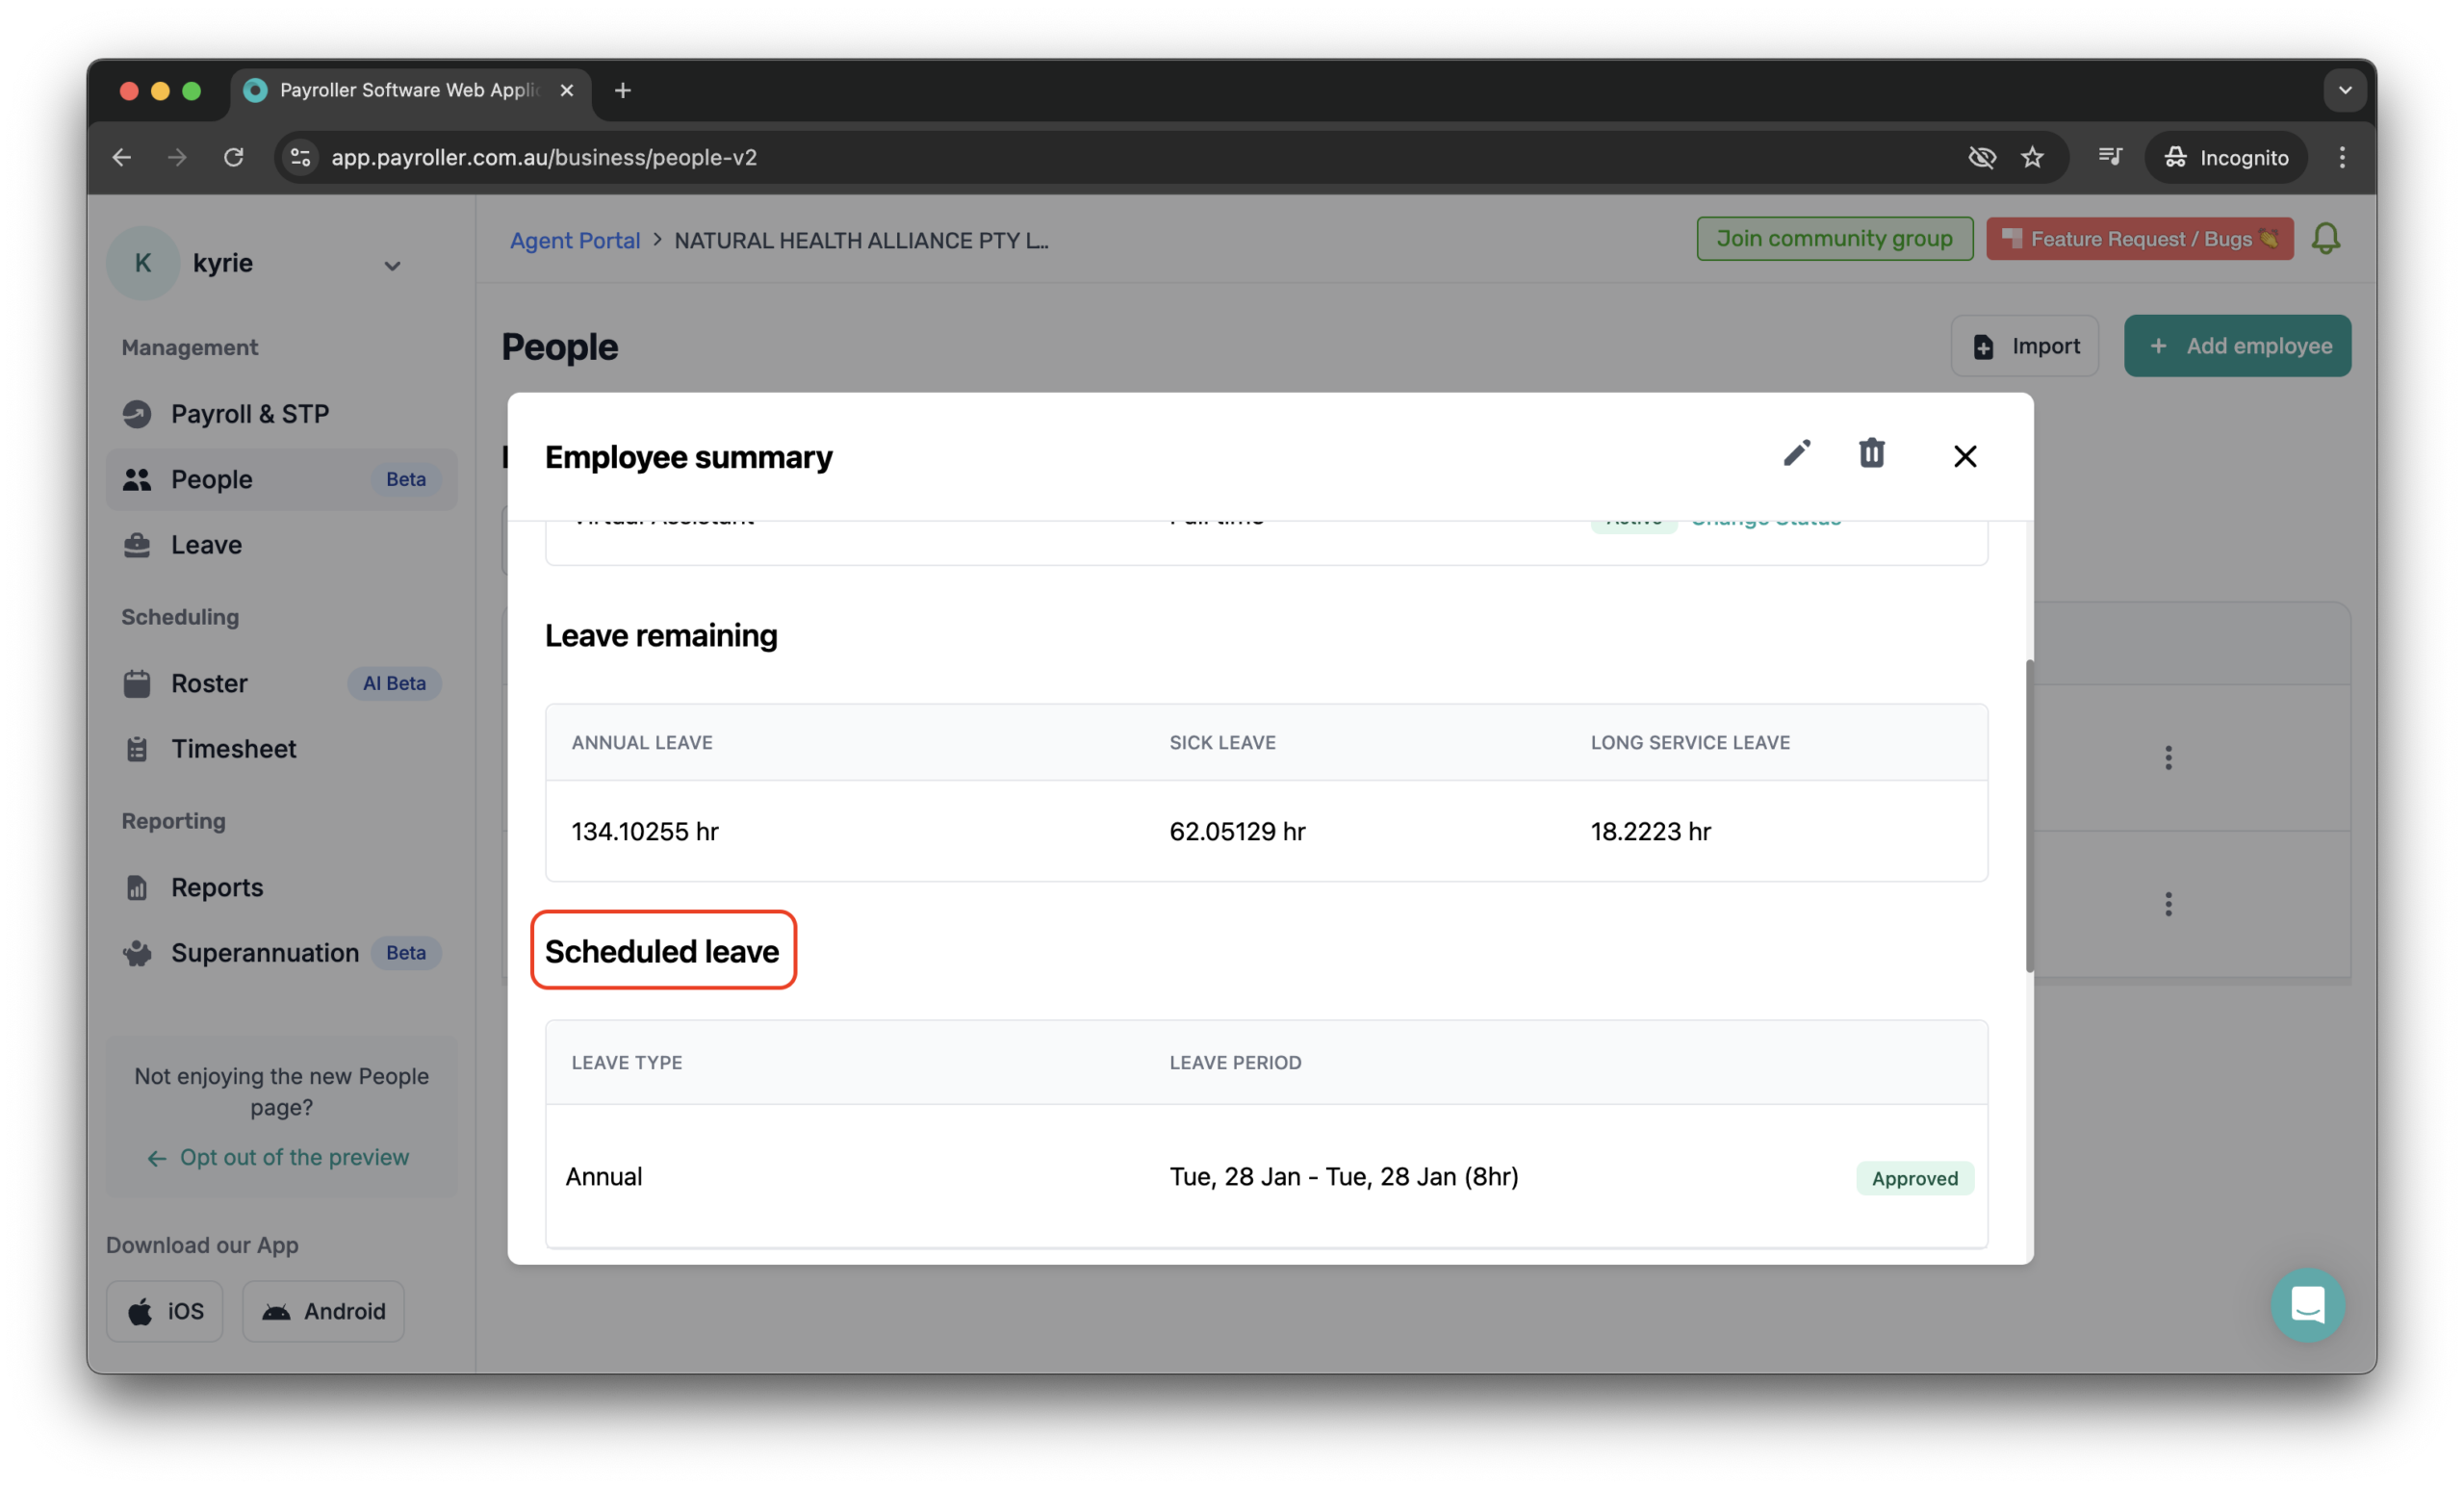
Task: Click the Roster calendar icon
Action: click(x=137, y=683)
